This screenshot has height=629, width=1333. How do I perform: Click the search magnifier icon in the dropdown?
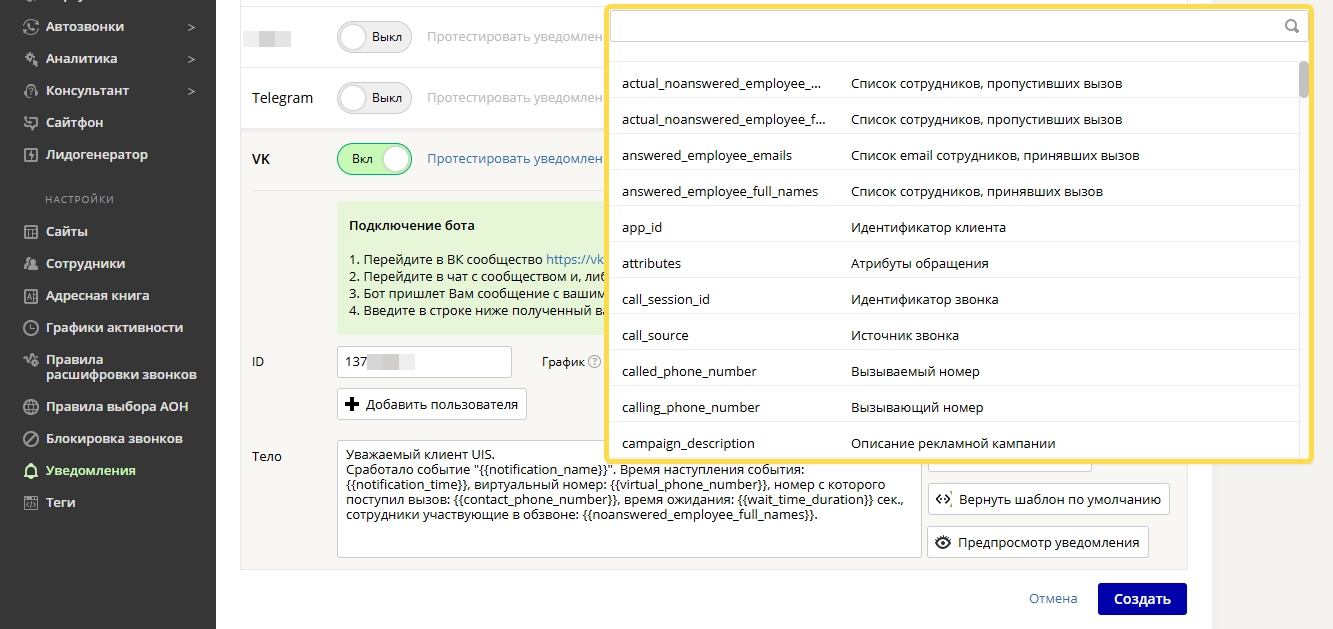(1291, 27)
